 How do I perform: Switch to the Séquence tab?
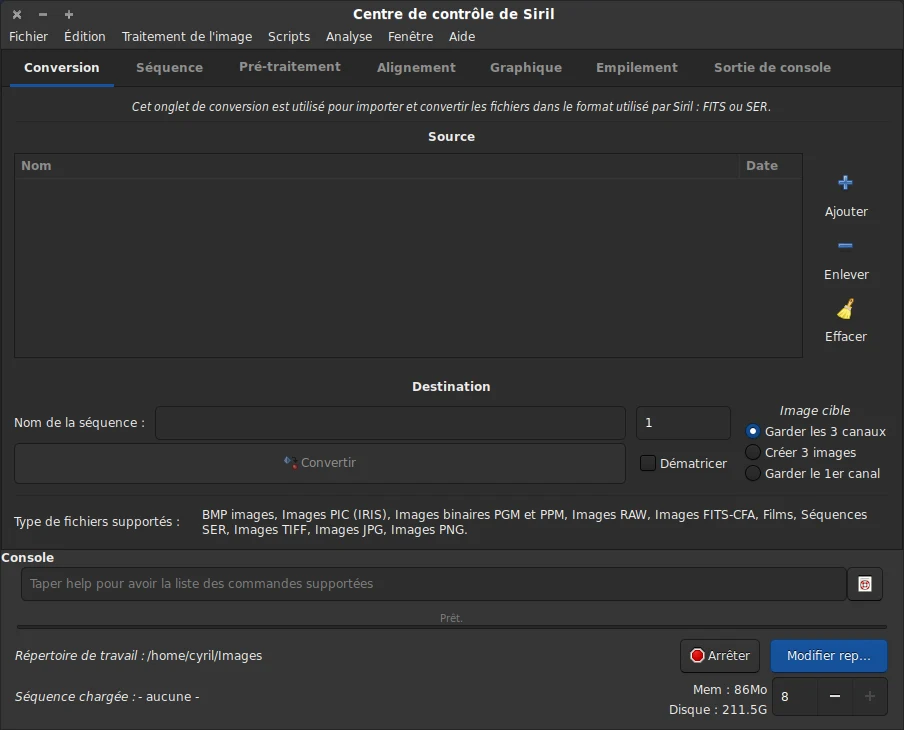tap(170, 67)
